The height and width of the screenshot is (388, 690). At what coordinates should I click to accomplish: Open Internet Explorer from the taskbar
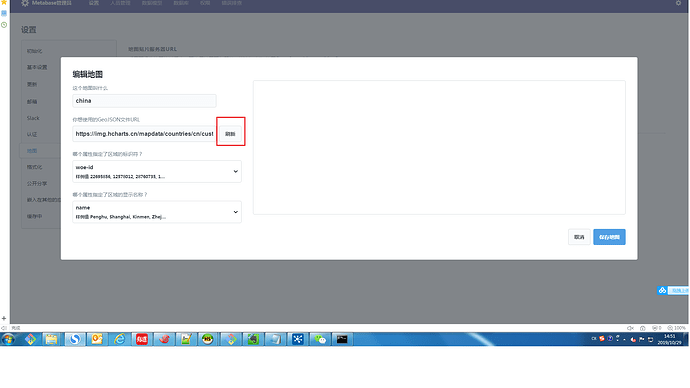pyautogui.click(x=119, y=339)
